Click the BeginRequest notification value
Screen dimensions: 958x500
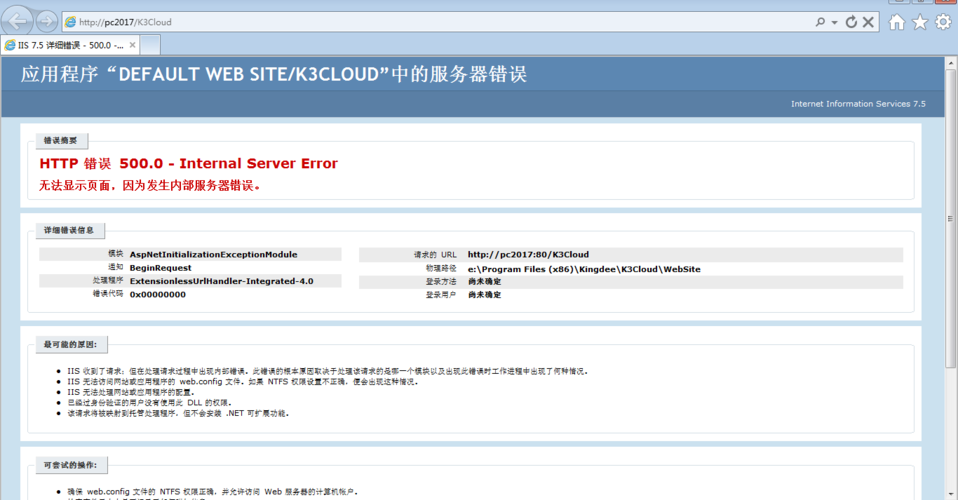(160, 268)
